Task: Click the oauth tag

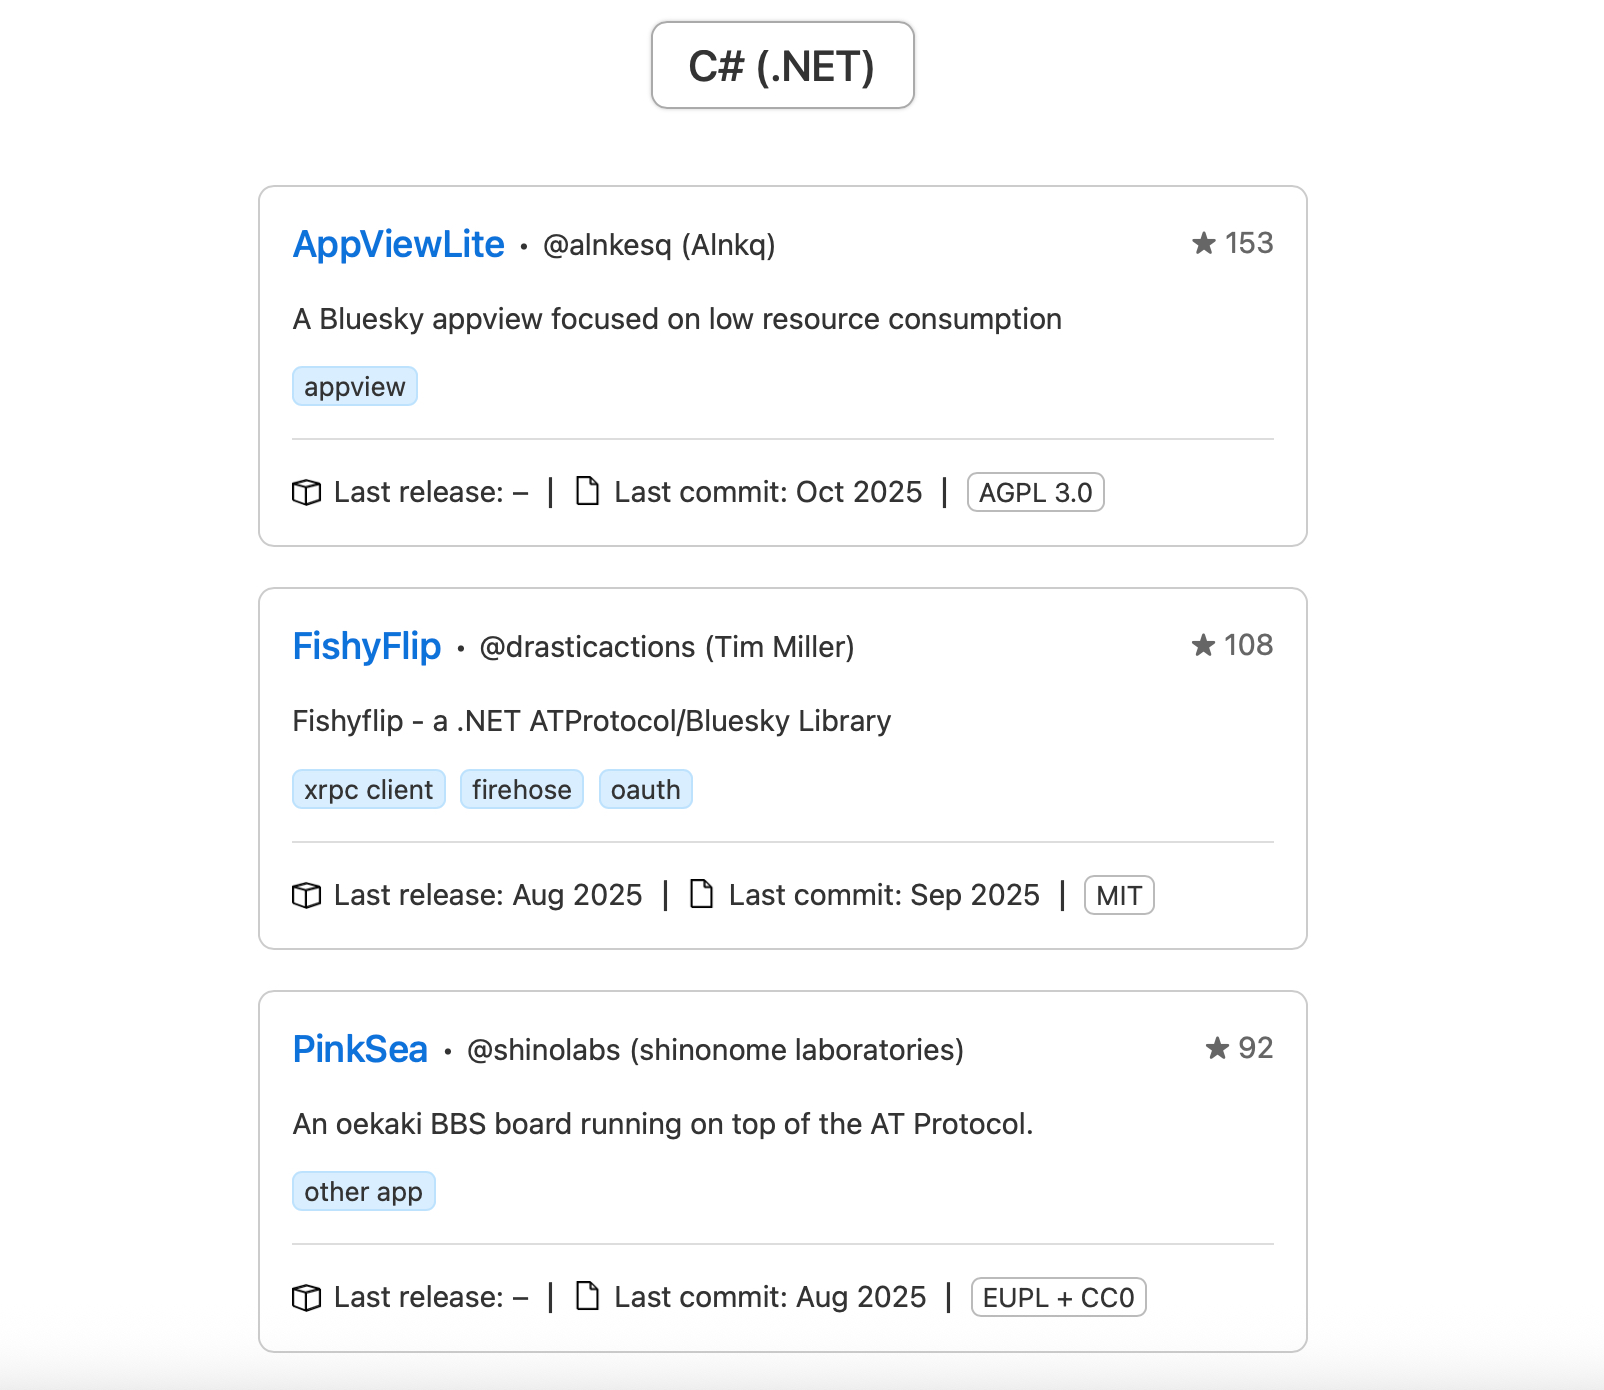Action: coord(645,790)
